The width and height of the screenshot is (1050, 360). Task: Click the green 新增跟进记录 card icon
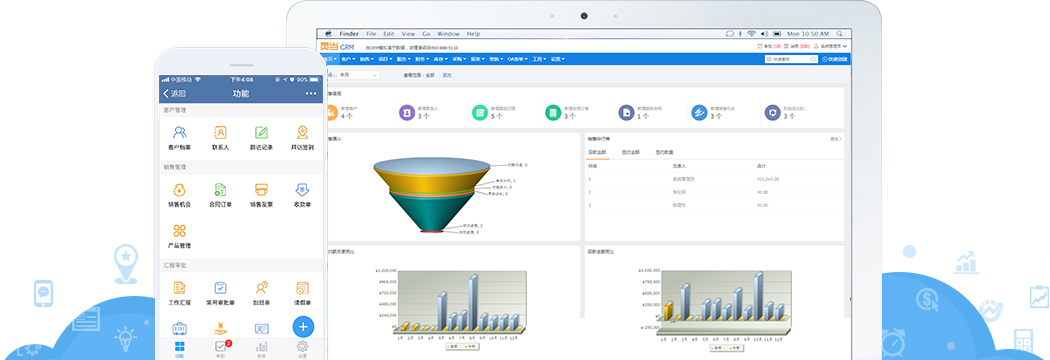(x=479, y=112)
